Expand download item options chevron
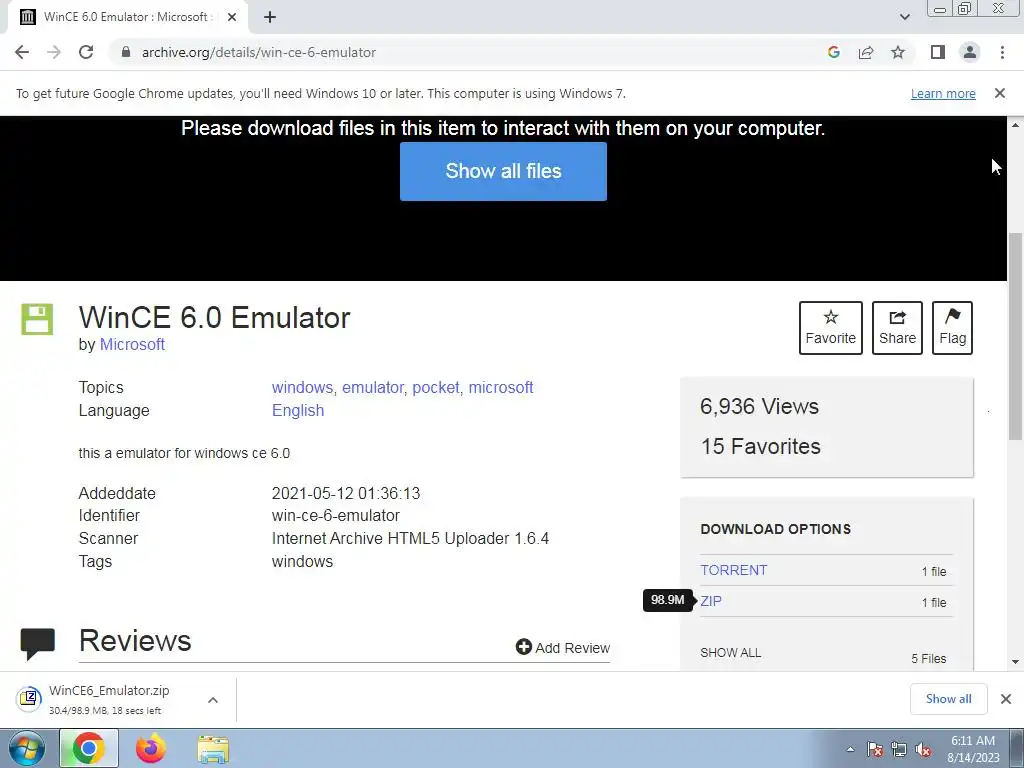This screenshot has height=768, width=1024. [x=212, y=700]
